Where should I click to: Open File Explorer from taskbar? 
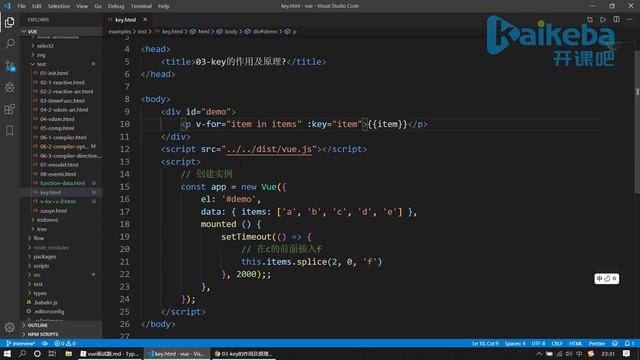[x=68, y=353]
